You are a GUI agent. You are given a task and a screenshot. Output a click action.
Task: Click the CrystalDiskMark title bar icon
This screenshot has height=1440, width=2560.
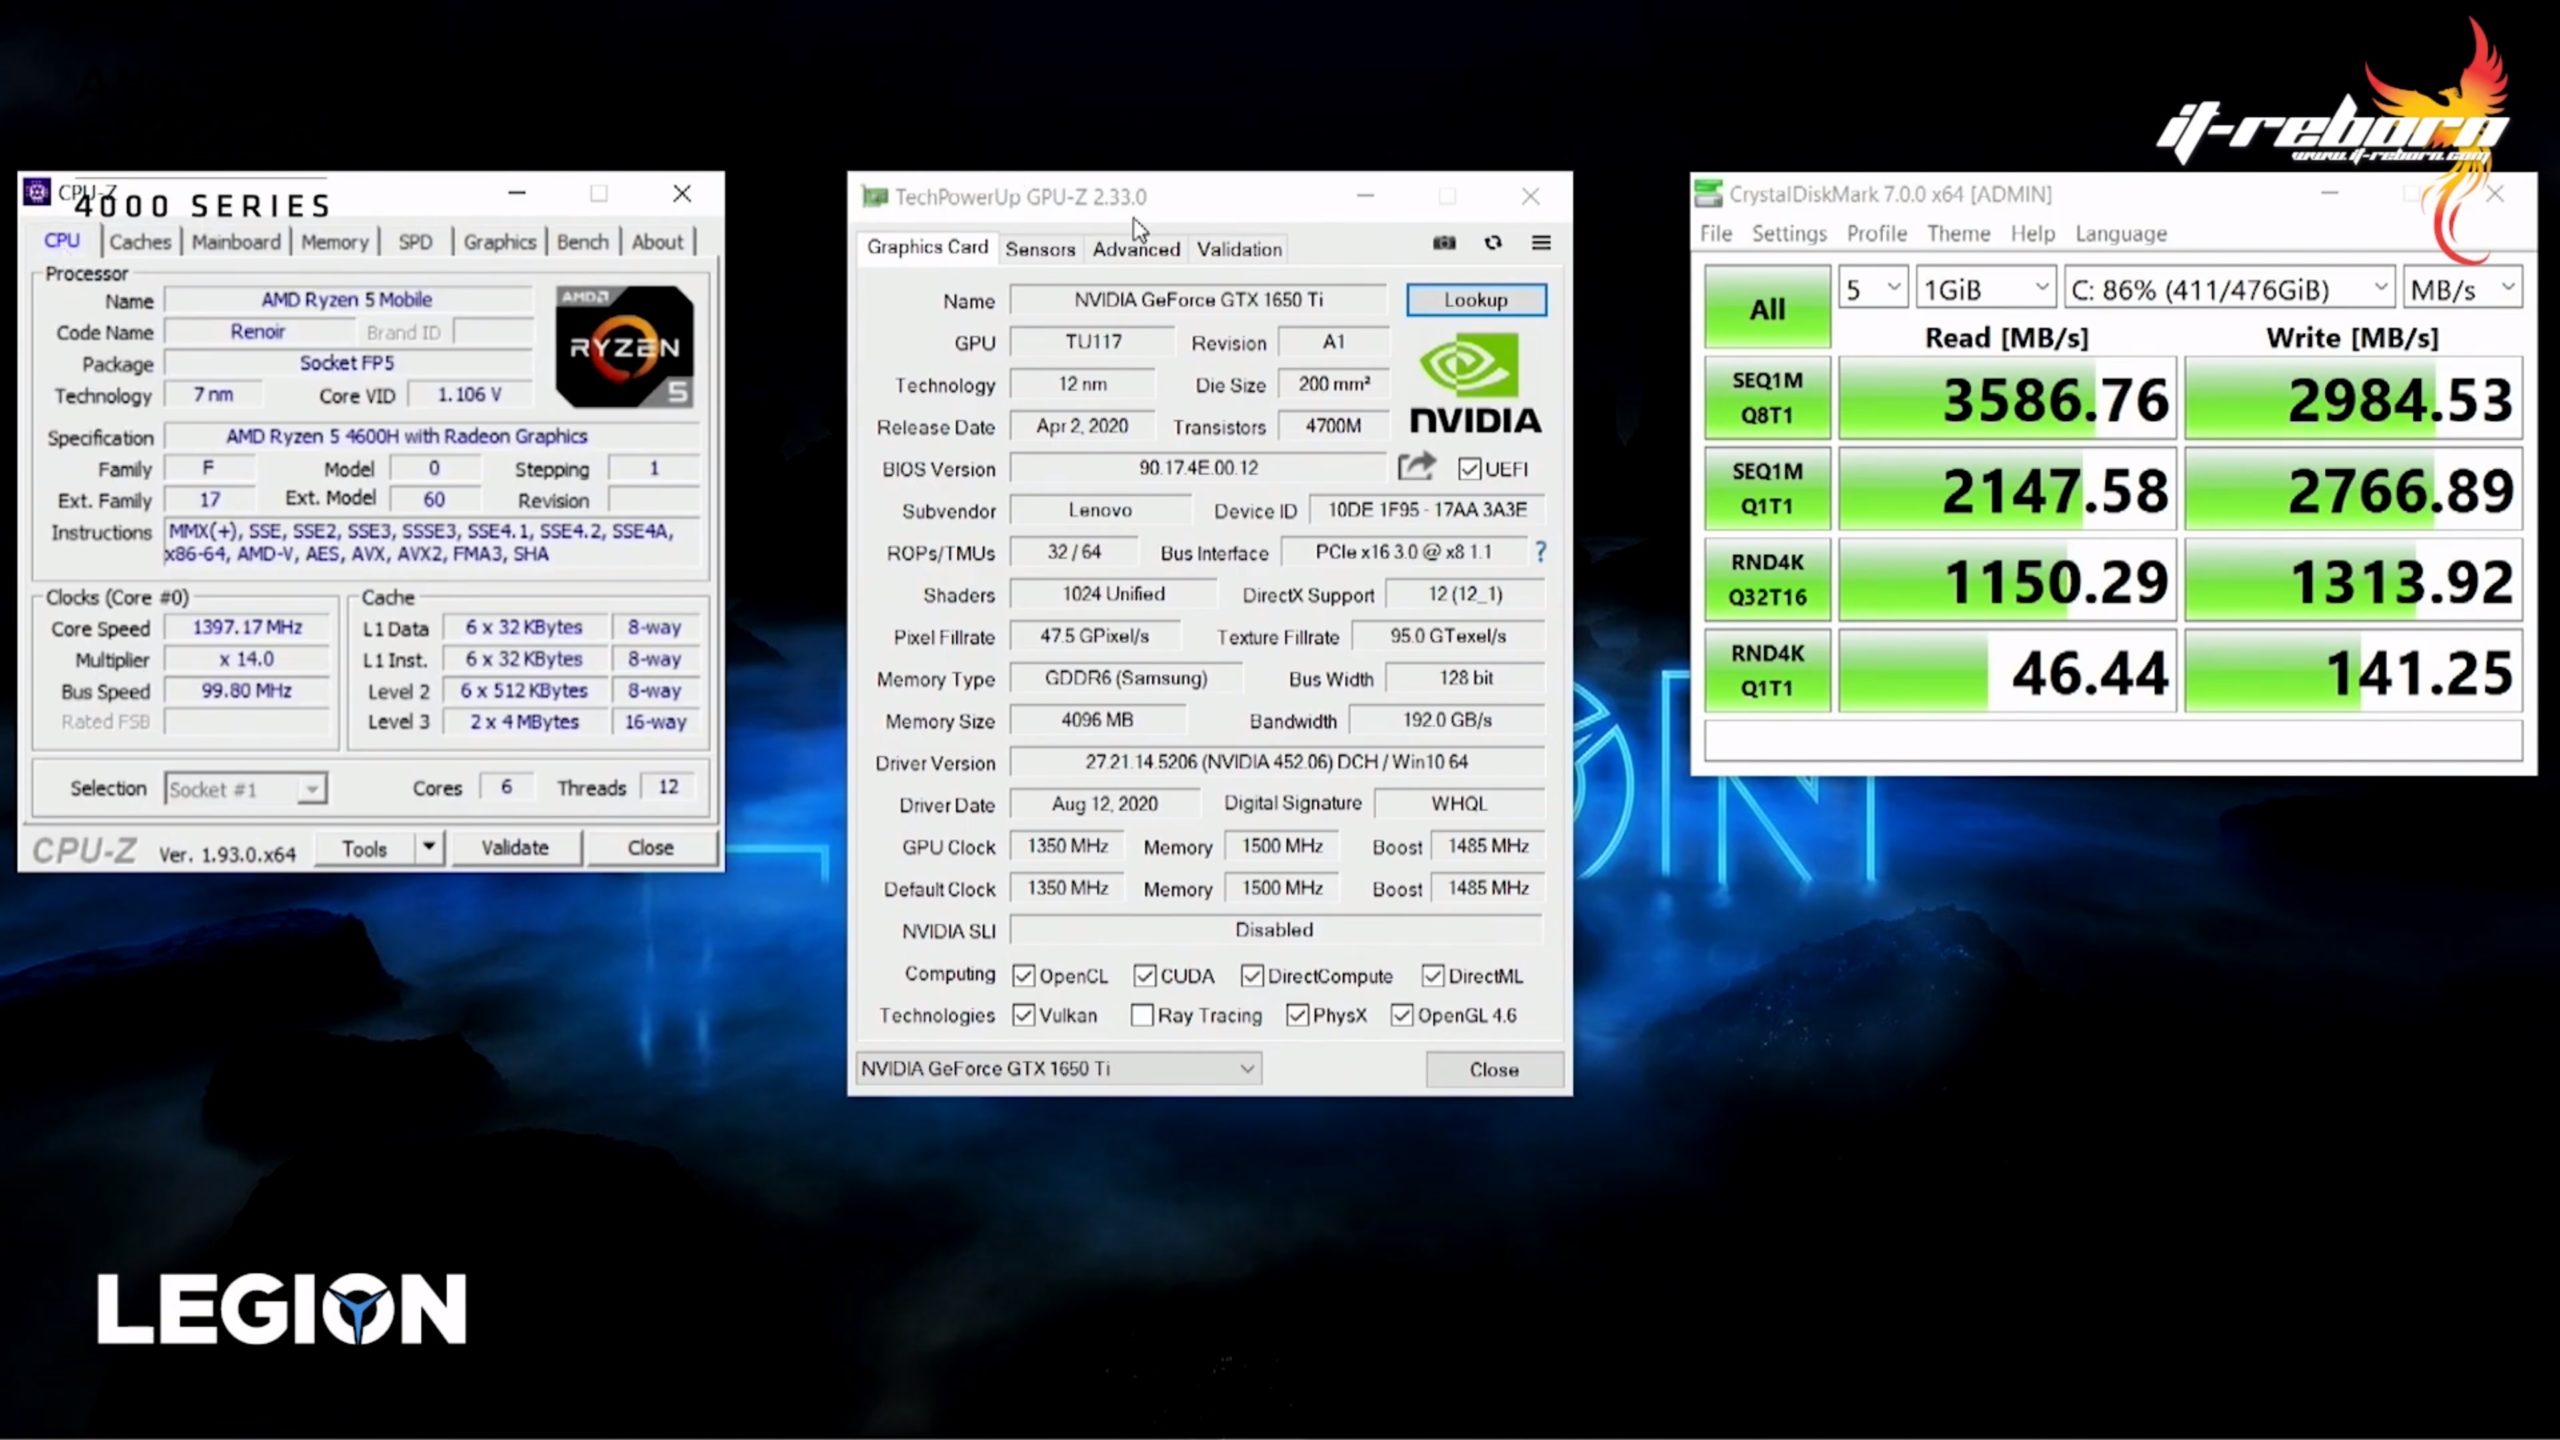[x=1708, y=194]
